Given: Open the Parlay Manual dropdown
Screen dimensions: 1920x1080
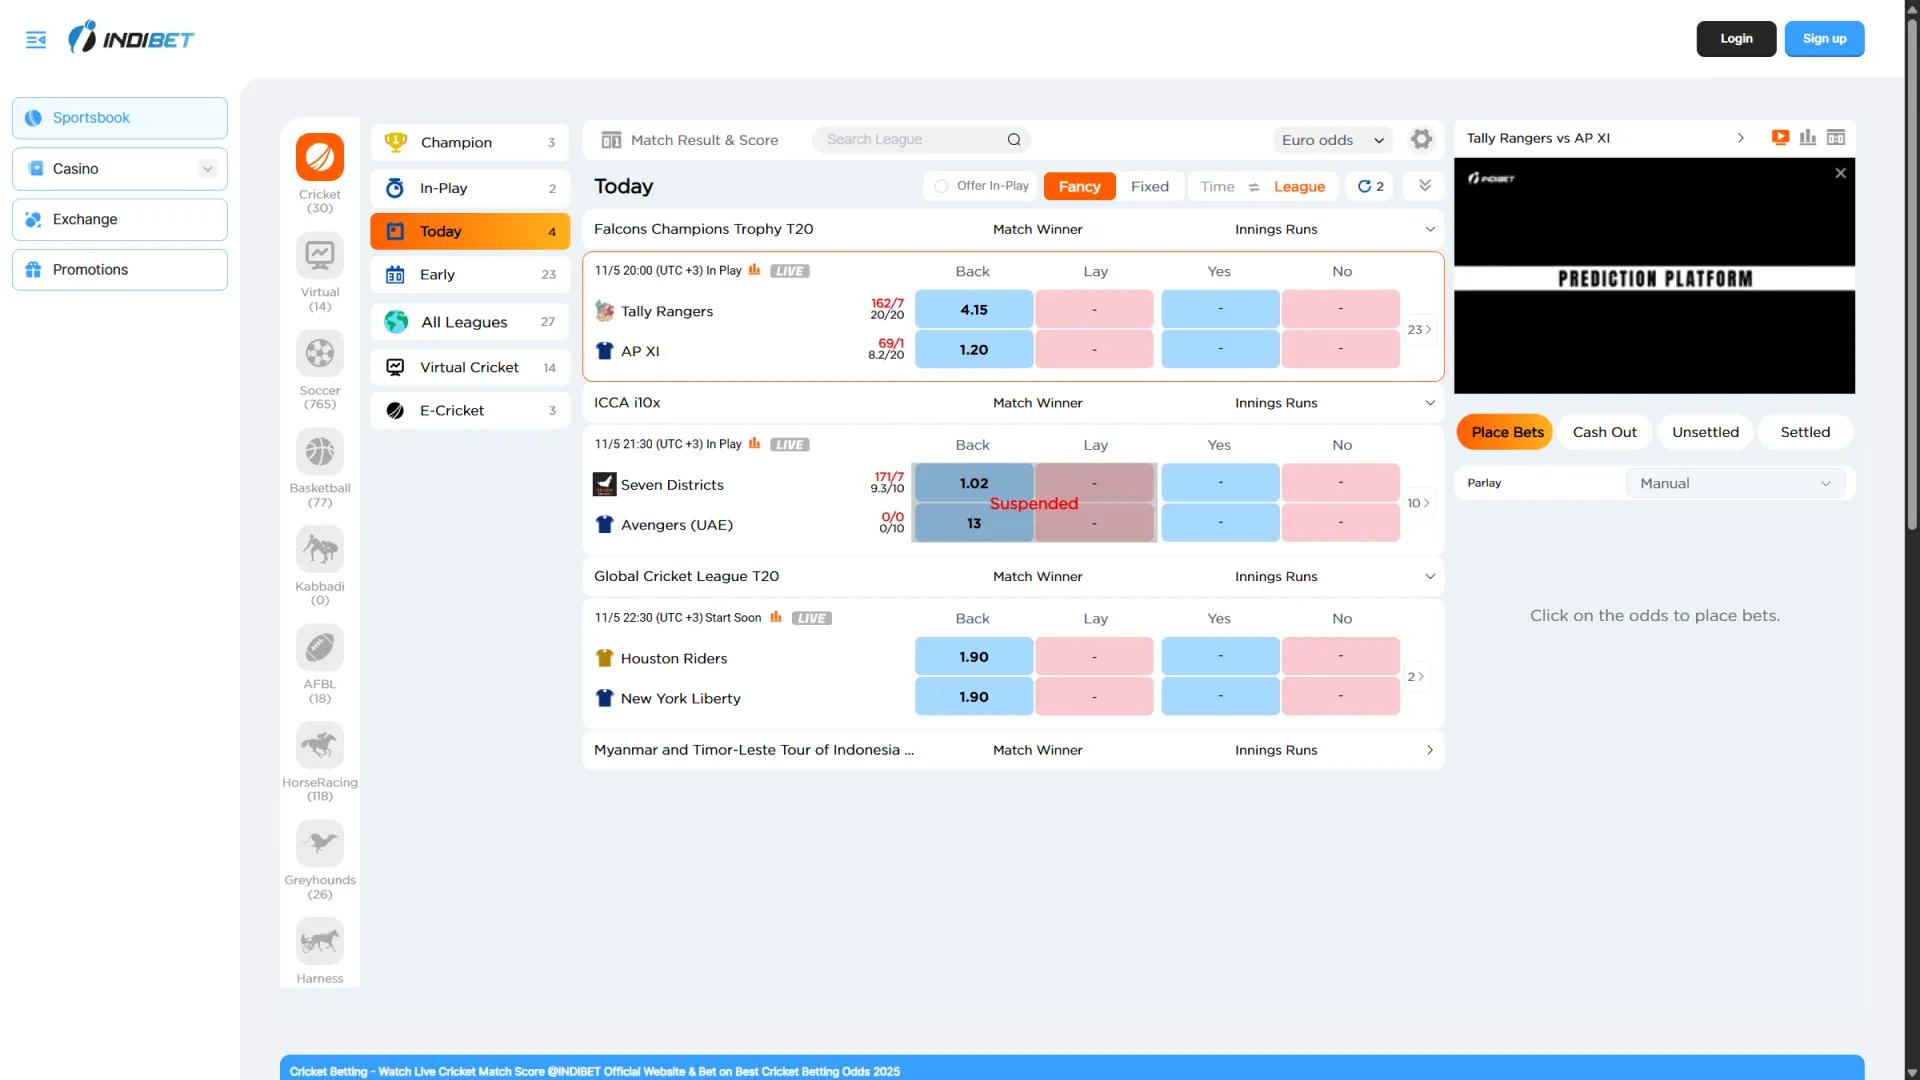Looking at the screenshot, I should pos(1735,484).
